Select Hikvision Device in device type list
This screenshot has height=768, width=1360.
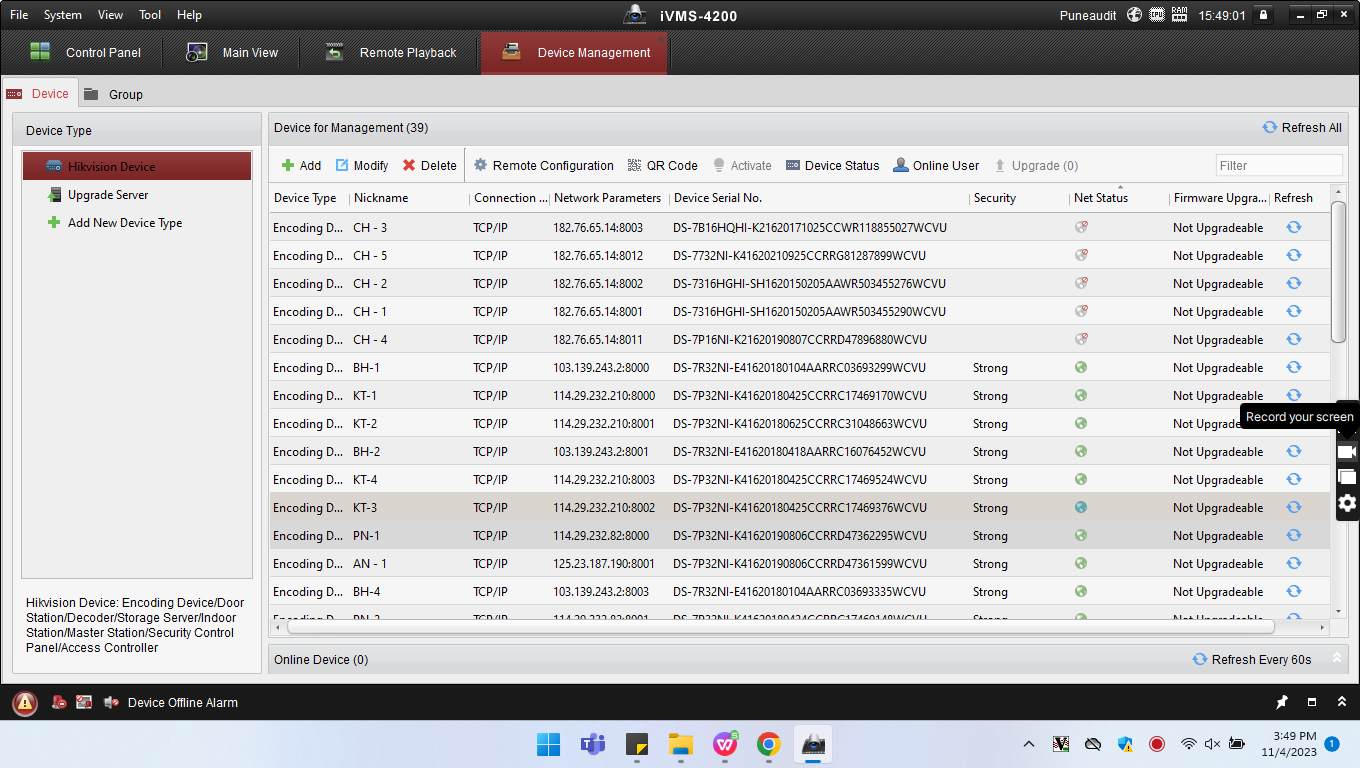137,167
